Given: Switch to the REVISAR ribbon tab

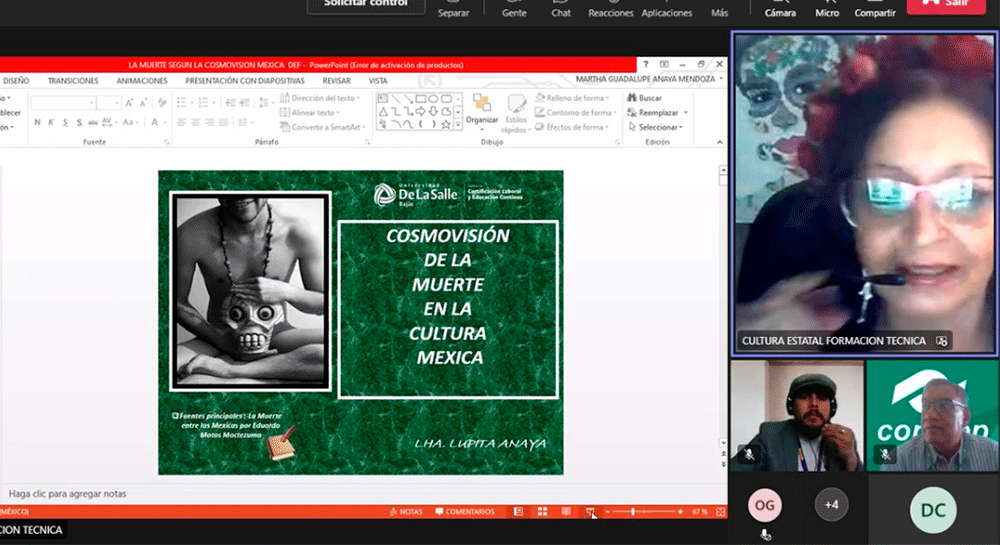Looking at the screenshot, I should (337, 81).
